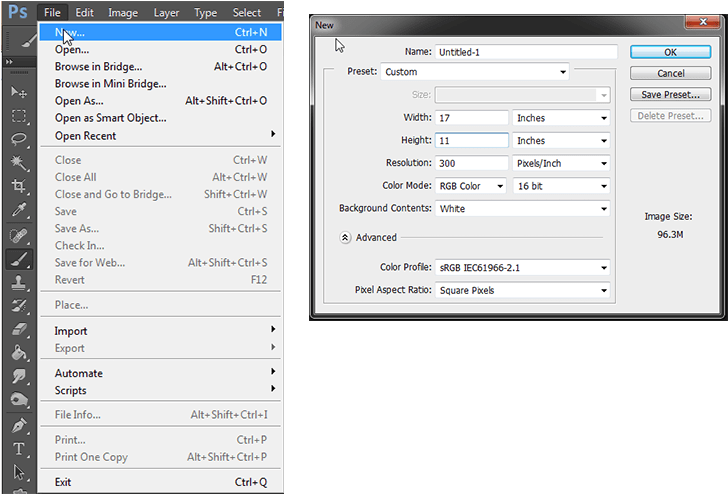Viewport: 728px width, 494px height.
Task: Open the Preset dropdown showing Custom
Action: click(x=475, y=72)
